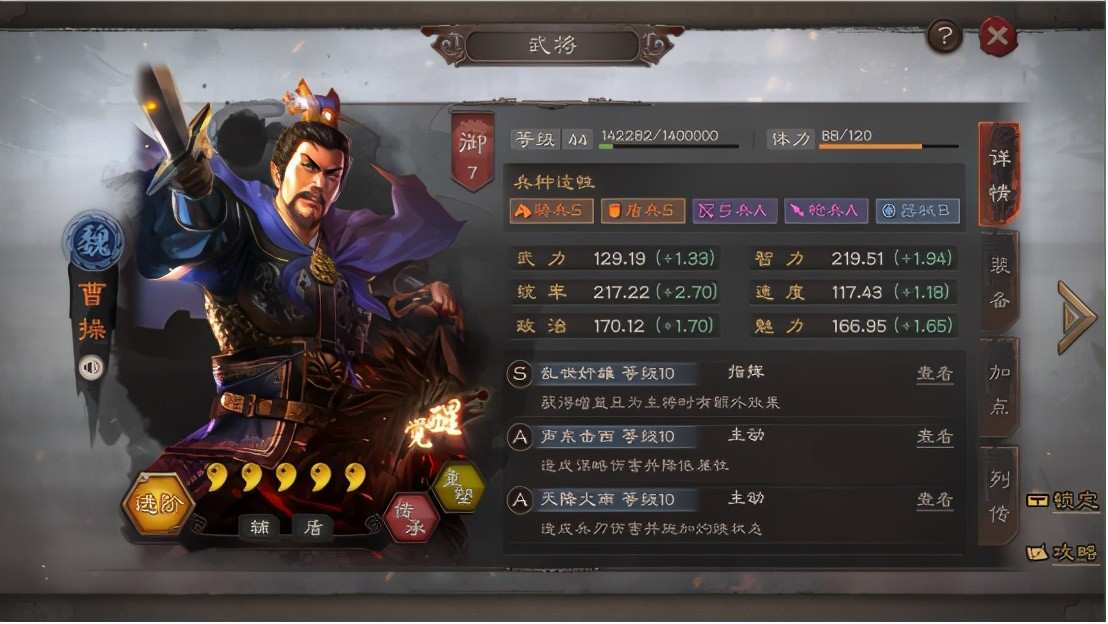Viewport: 1108px width, 624px height.
Task: Toggle the 锁定 lock option
Action: pos(1063,500)
